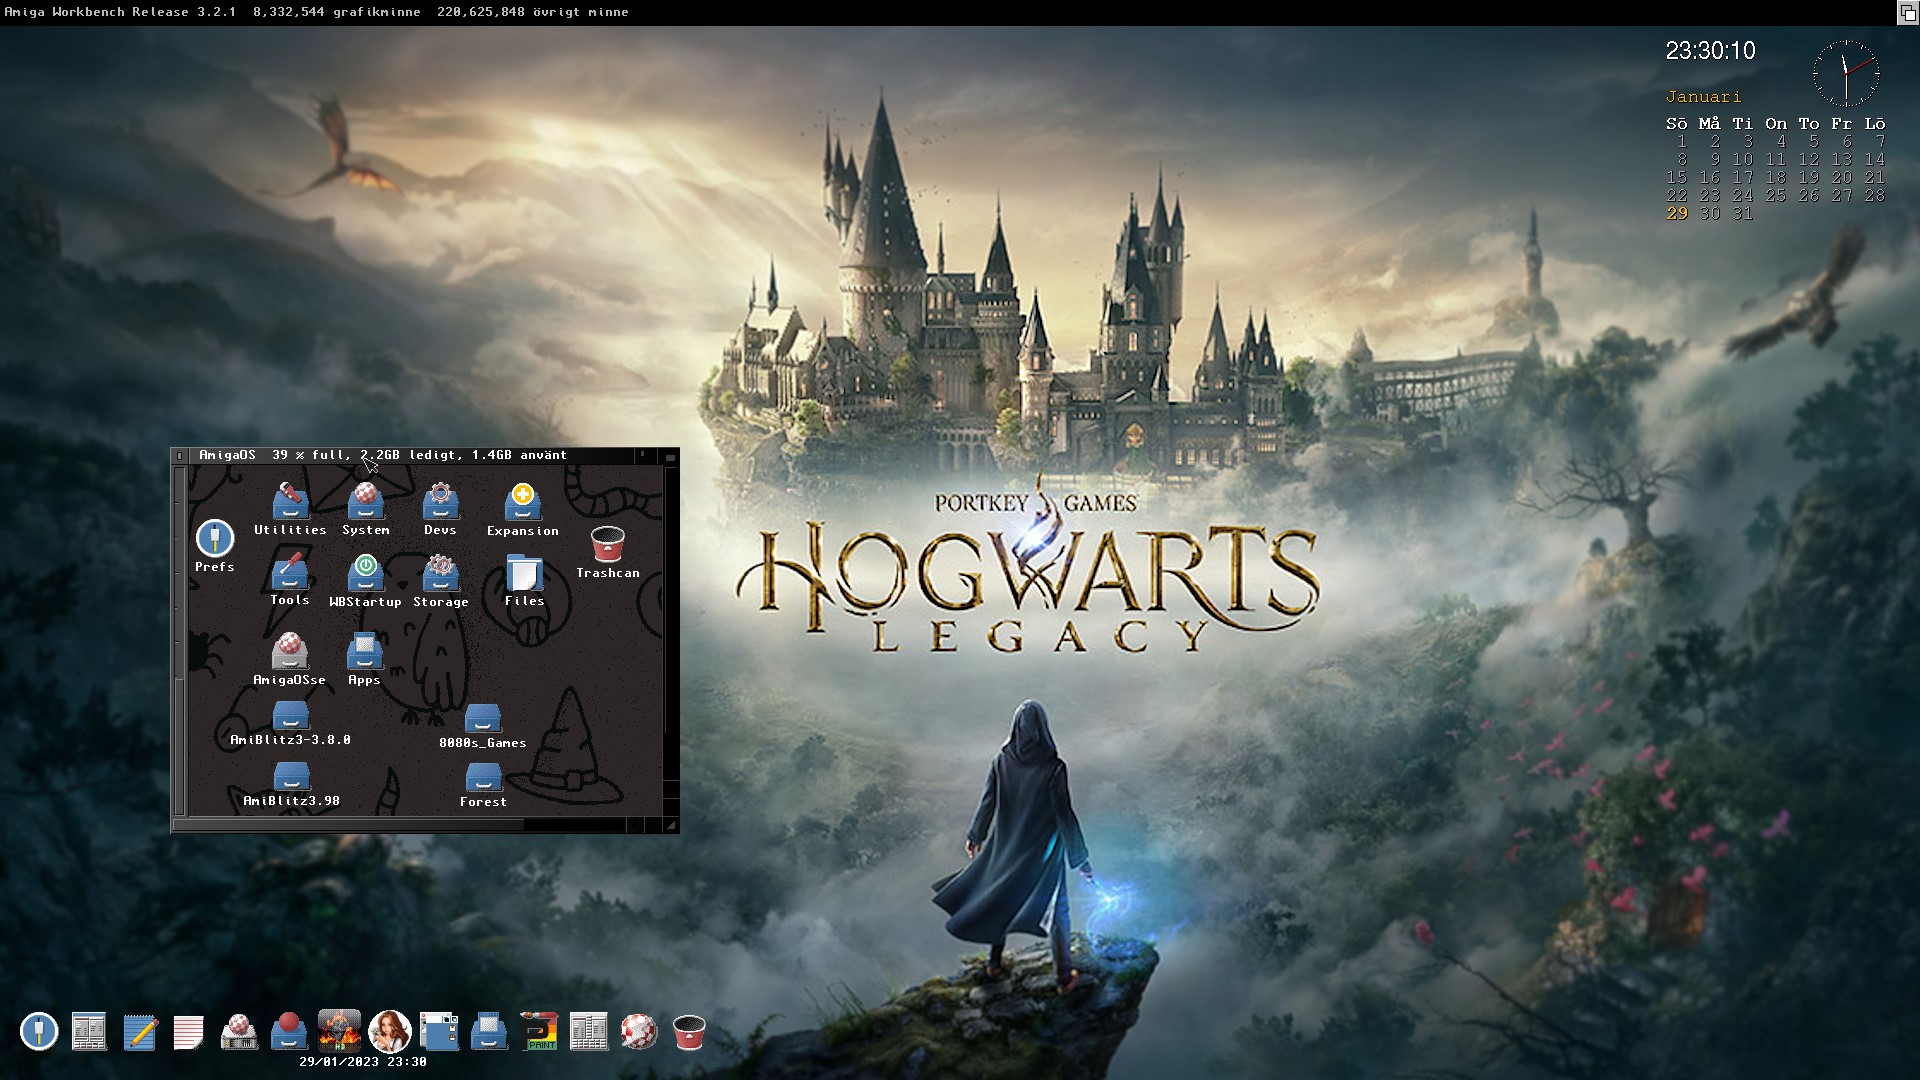Select highlighted day 29 in calendar

point(1677,214)
